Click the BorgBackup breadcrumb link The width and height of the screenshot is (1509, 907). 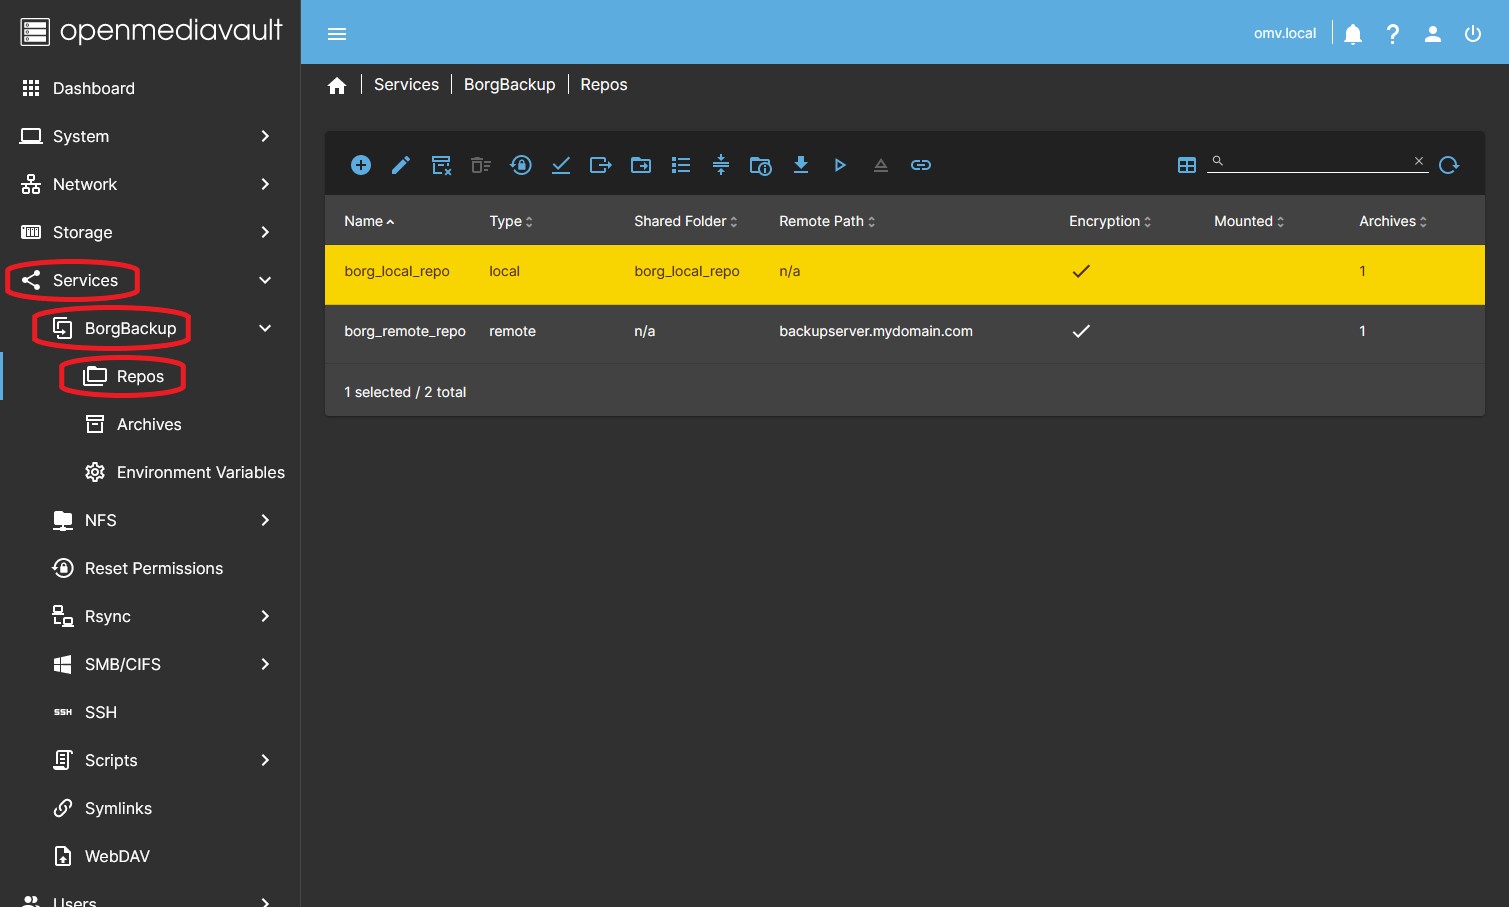pos(509,85)
